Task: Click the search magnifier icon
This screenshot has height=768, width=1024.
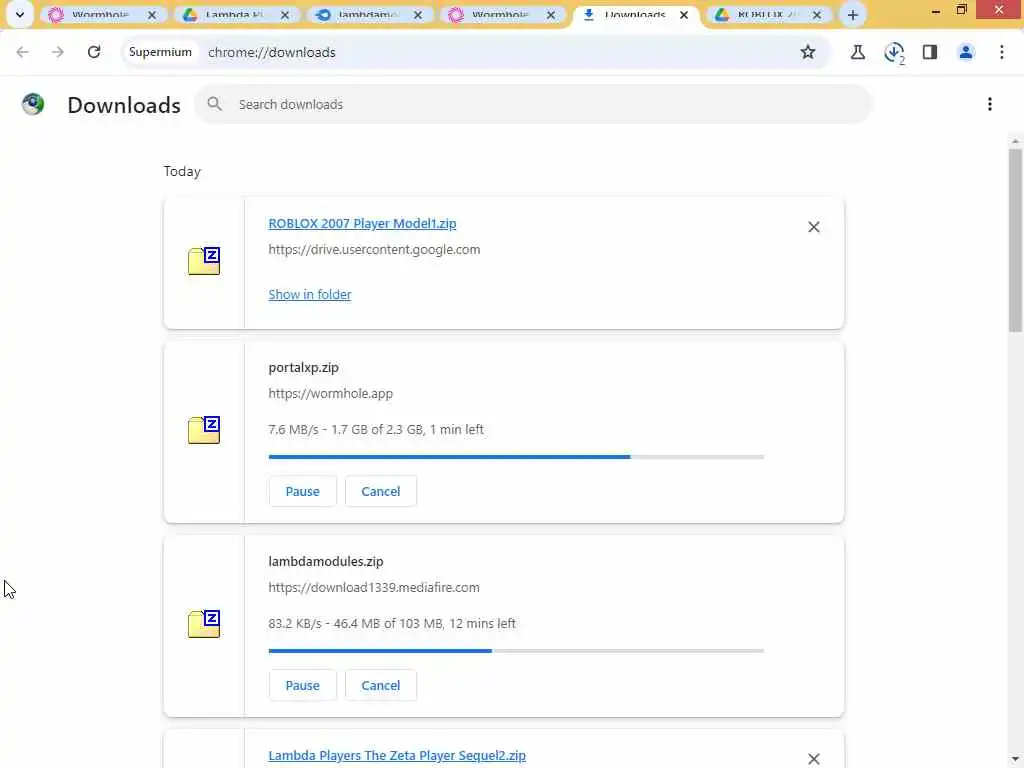Action: (214, 104)
